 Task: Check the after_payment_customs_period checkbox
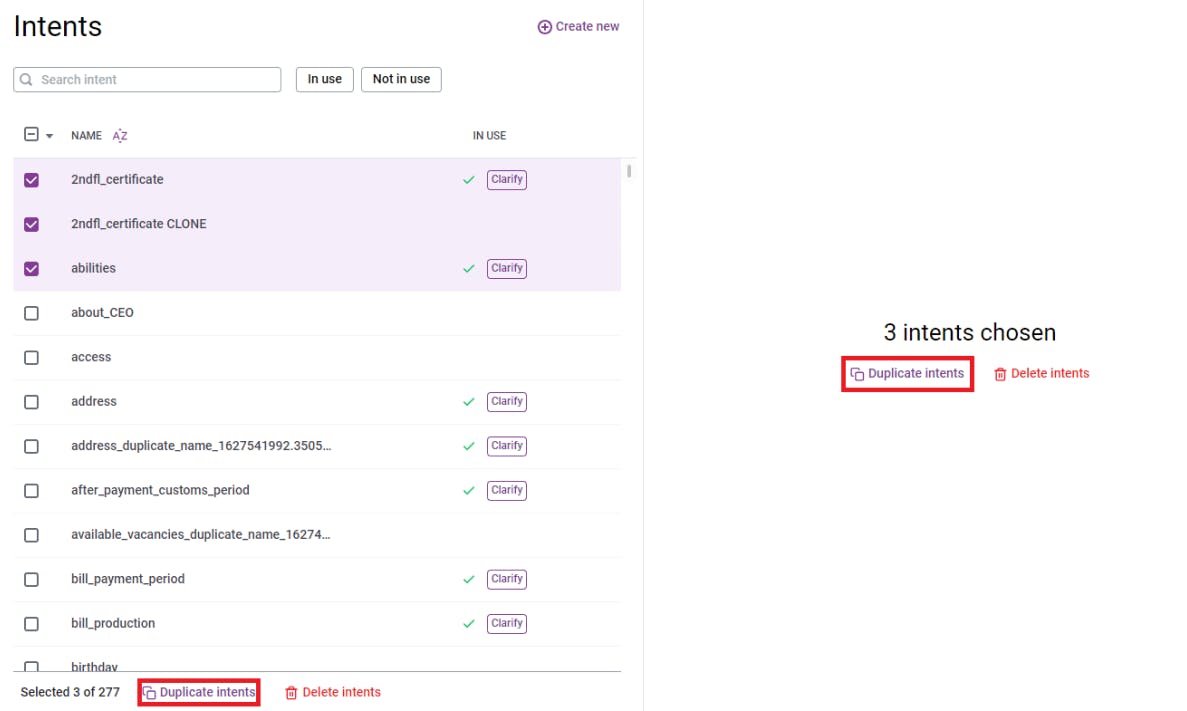(31, 491)
